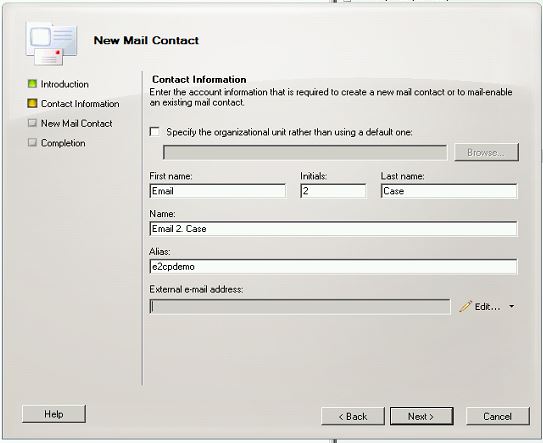This screenshot has width=543, height=443.
Task: Select Completion step label
Action: pos(63,143)
